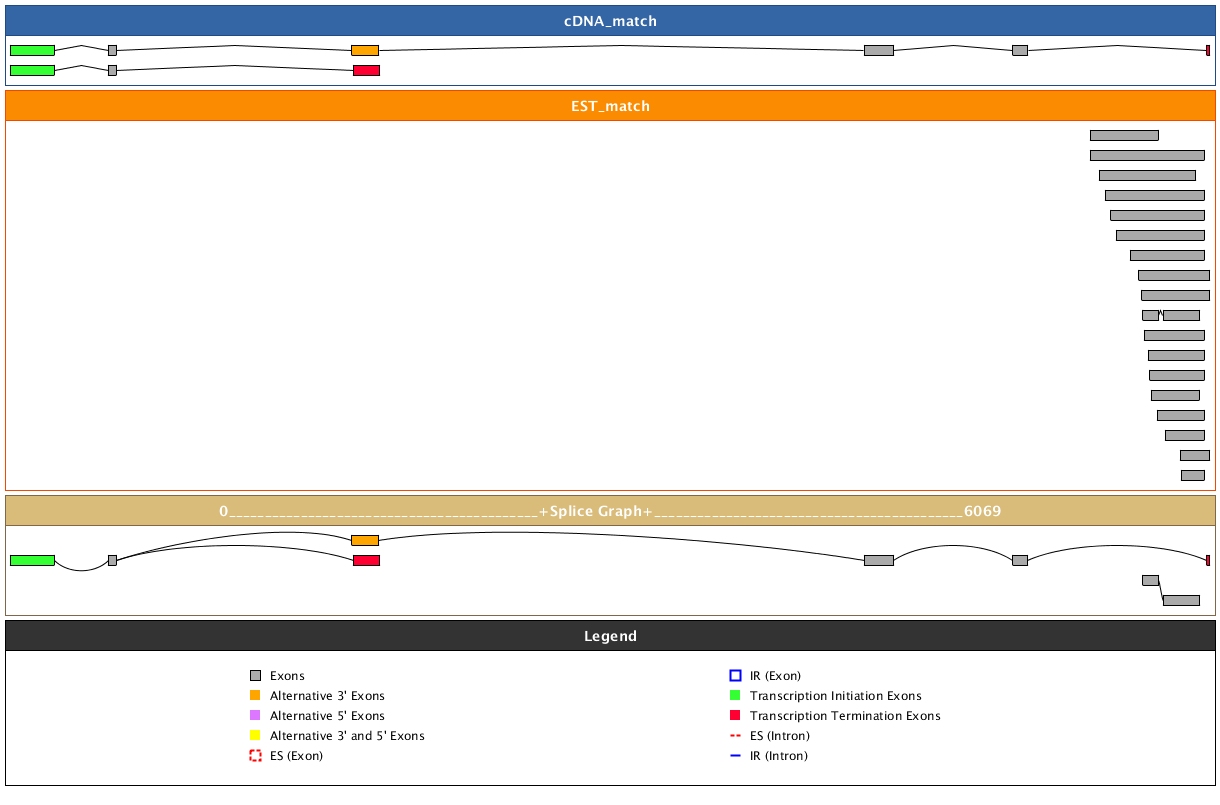Click the orange alternative exon in Splice Graph

point(365,540)
